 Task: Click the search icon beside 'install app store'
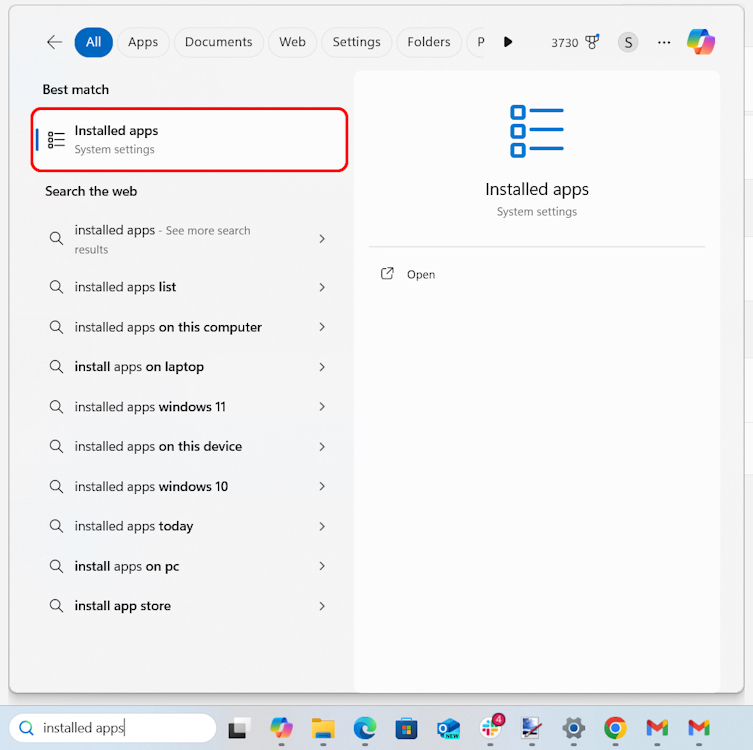click(x=56, y=605)
